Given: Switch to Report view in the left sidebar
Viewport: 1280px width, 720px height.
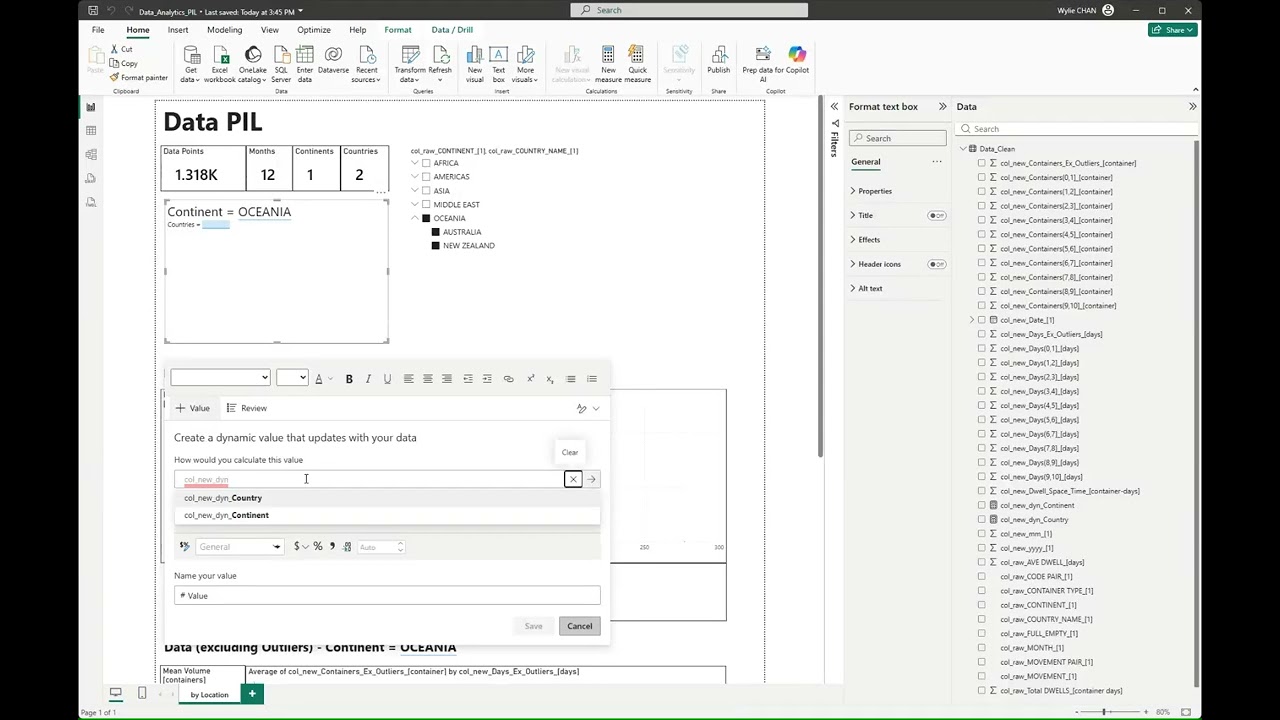Looking at the screenshot, I should (91, 107).
